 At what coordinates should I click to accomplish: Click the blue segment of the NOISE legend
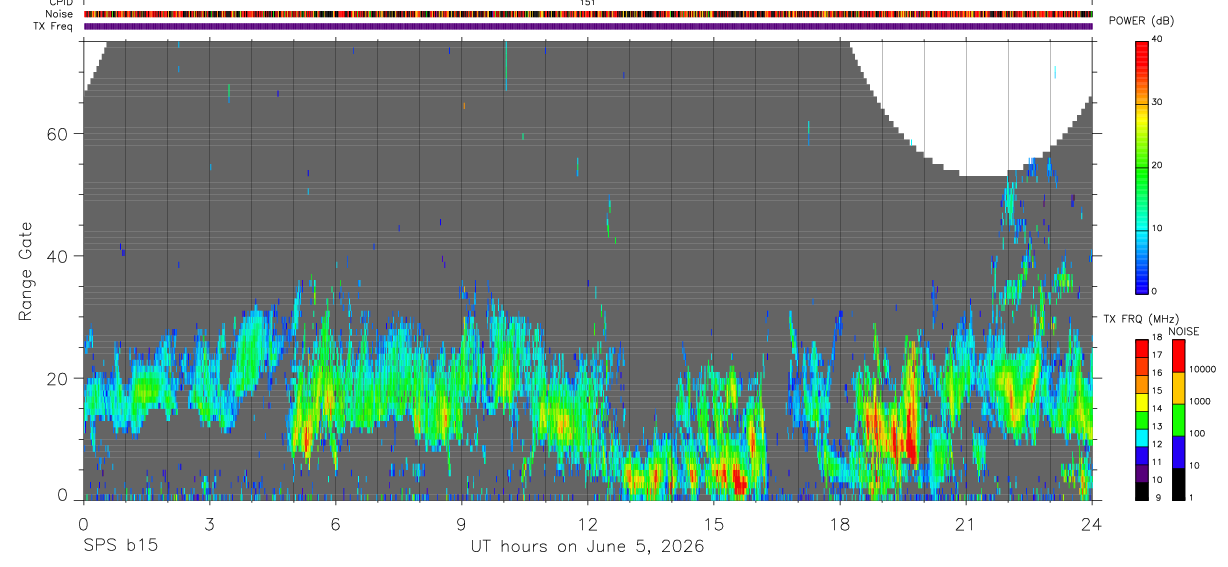(1178, 452)
